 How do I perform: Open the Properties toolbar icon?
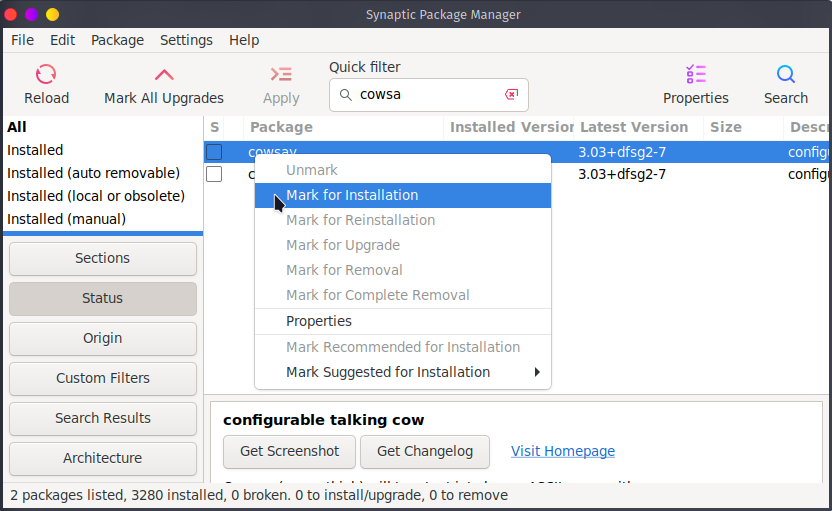click(696, 74)
